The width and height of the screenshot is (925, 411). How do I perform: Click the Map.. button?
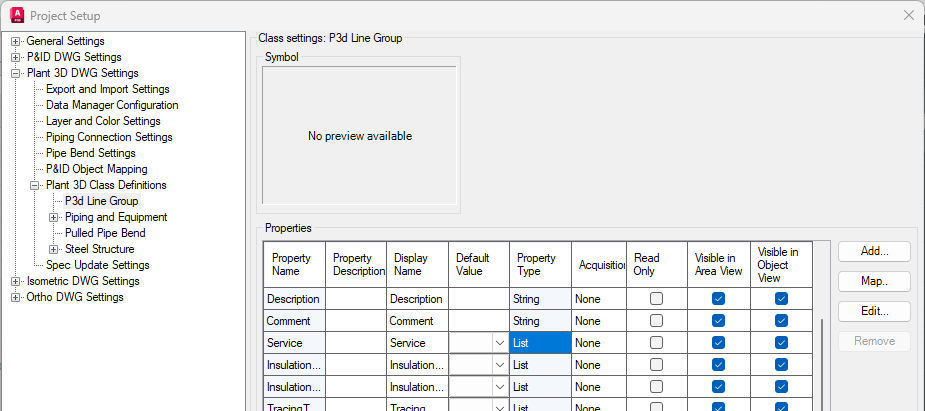(874, 281)
